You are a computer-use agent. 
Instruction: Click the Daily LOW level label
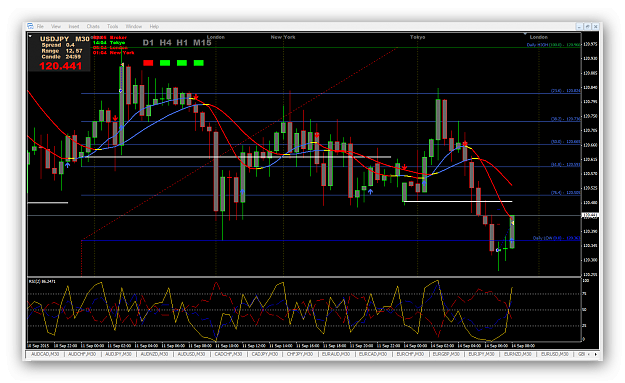(x=556, y=238)
